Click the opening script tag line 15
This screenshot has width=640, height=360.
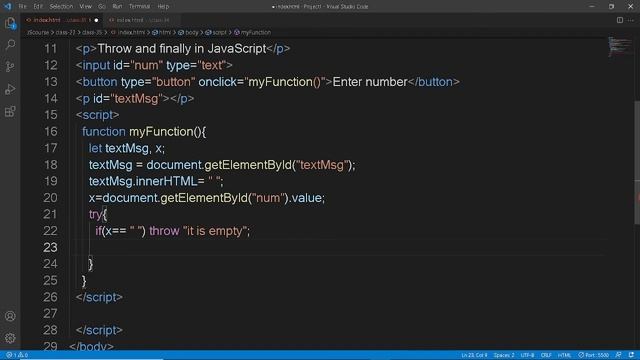[98, 115]
